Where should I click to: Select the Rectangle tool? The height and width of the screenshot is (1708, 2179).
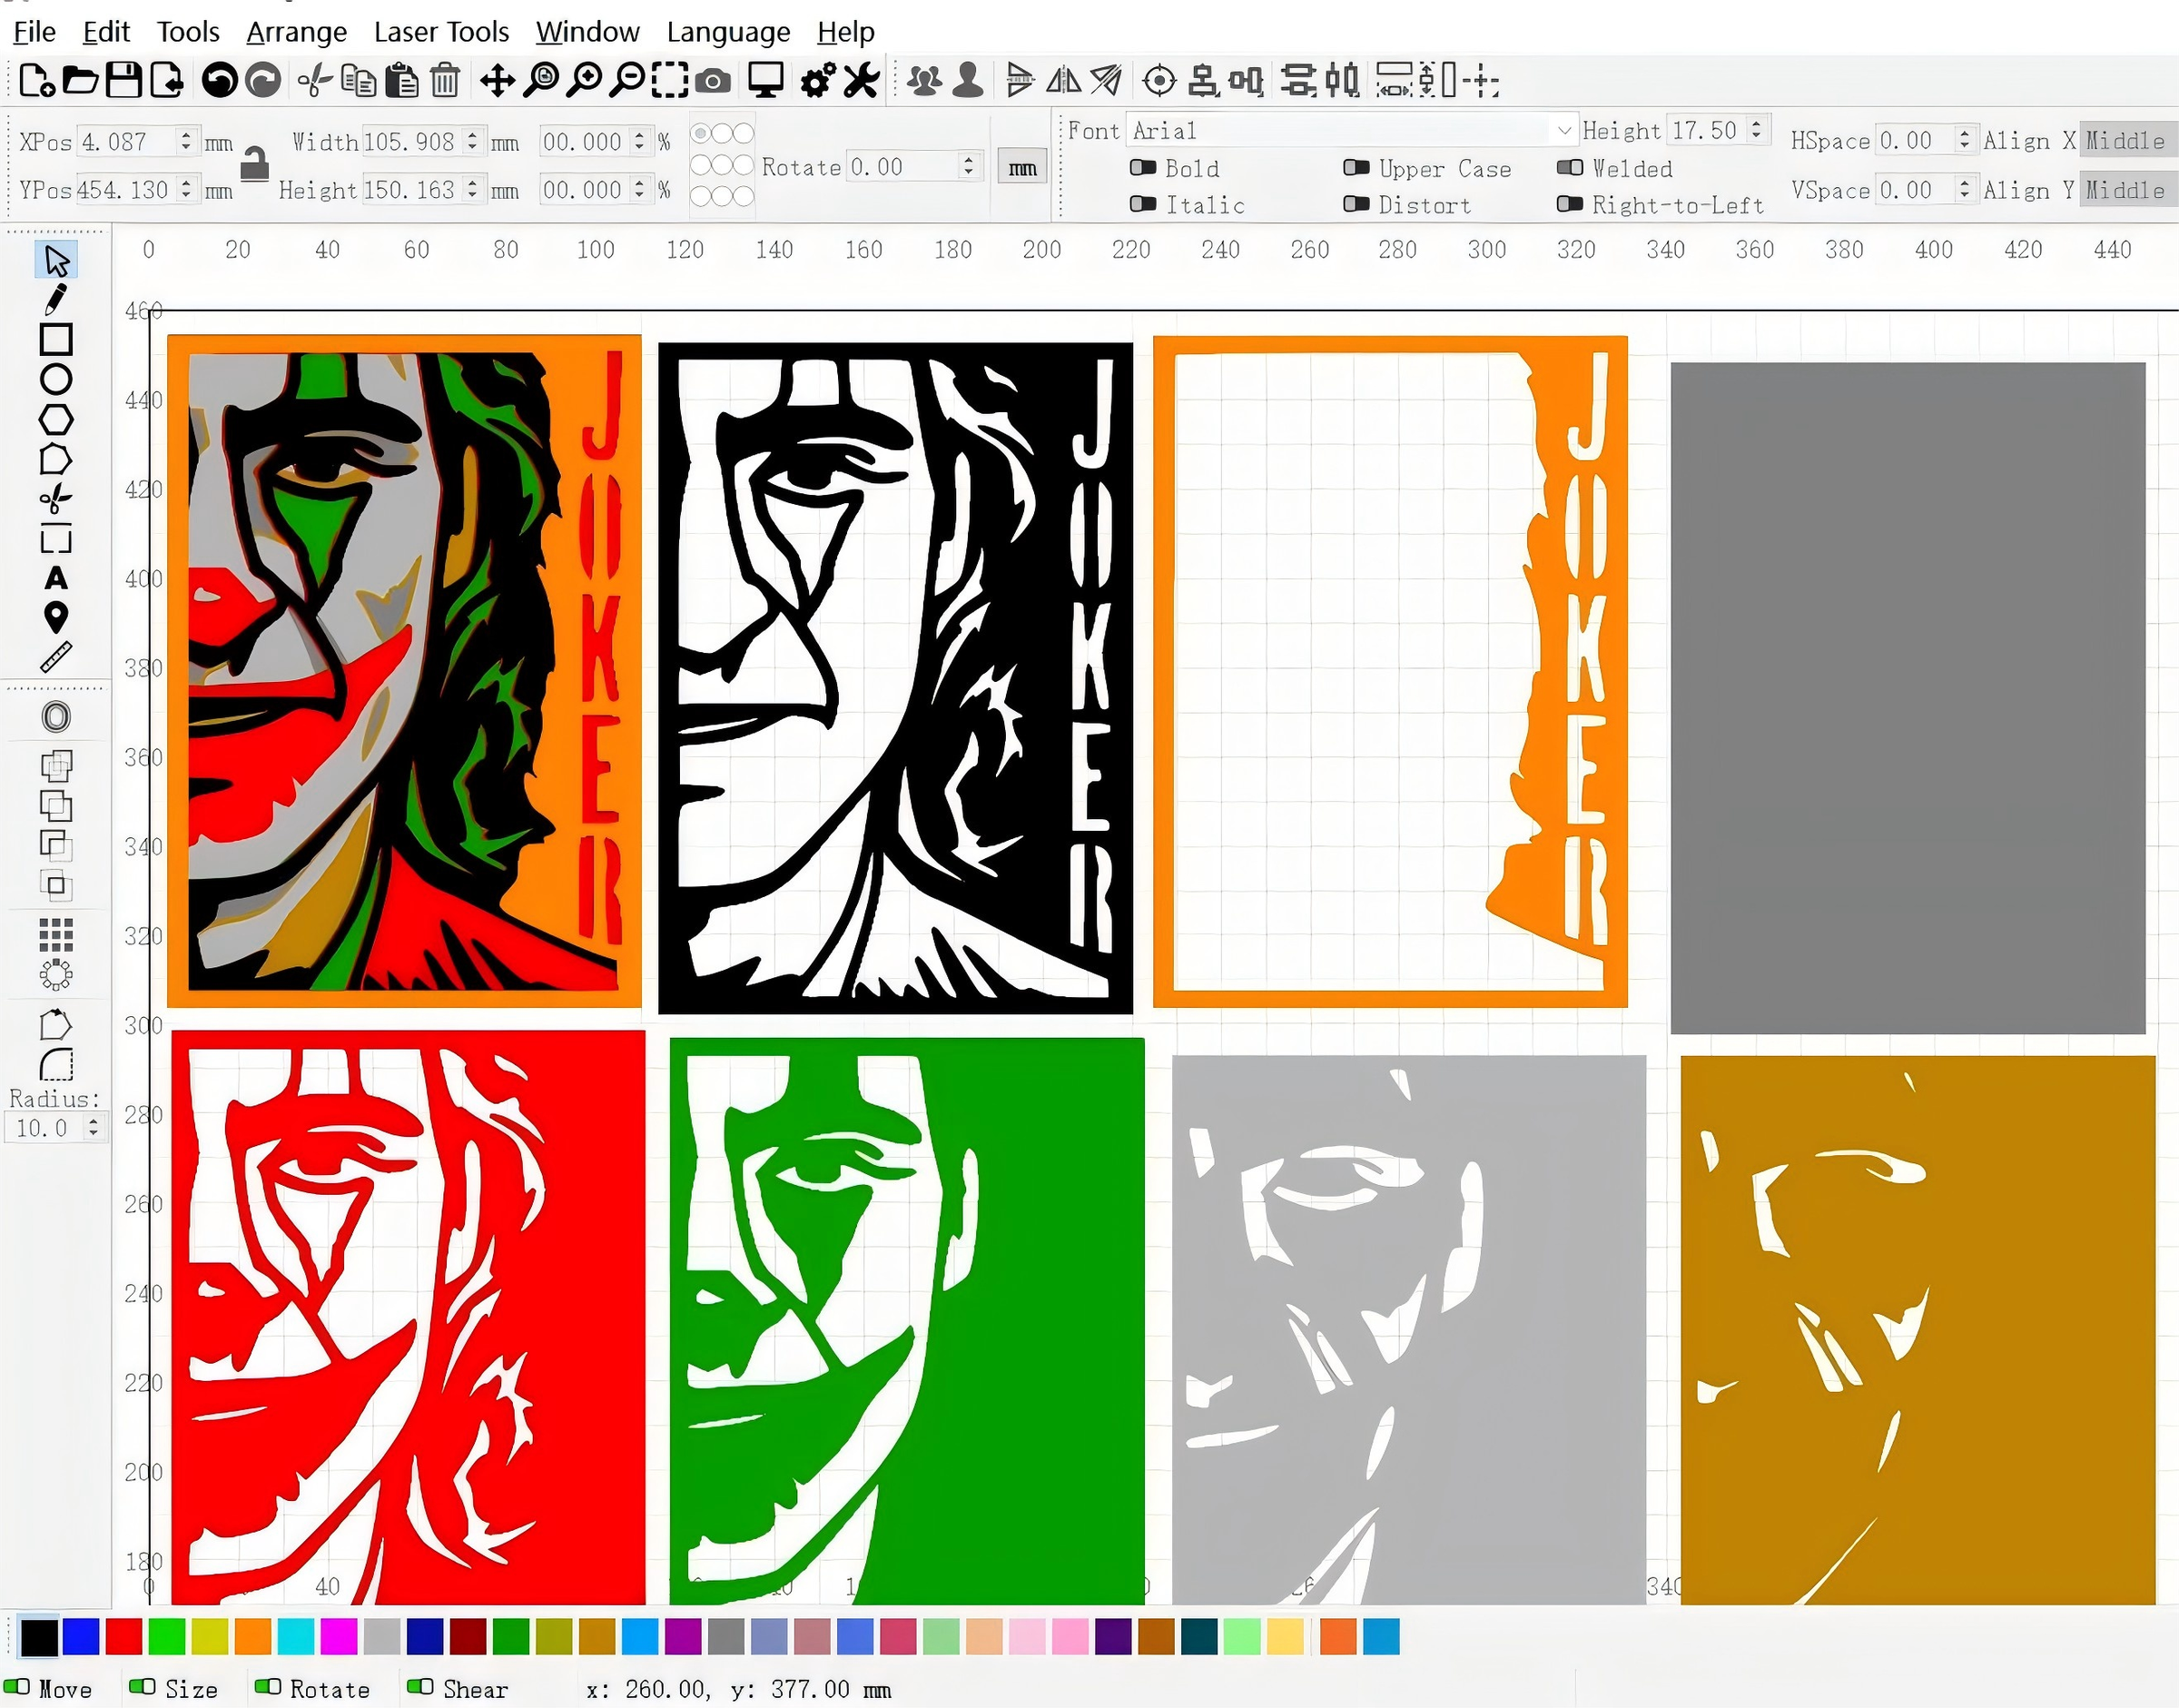point(56,340)
